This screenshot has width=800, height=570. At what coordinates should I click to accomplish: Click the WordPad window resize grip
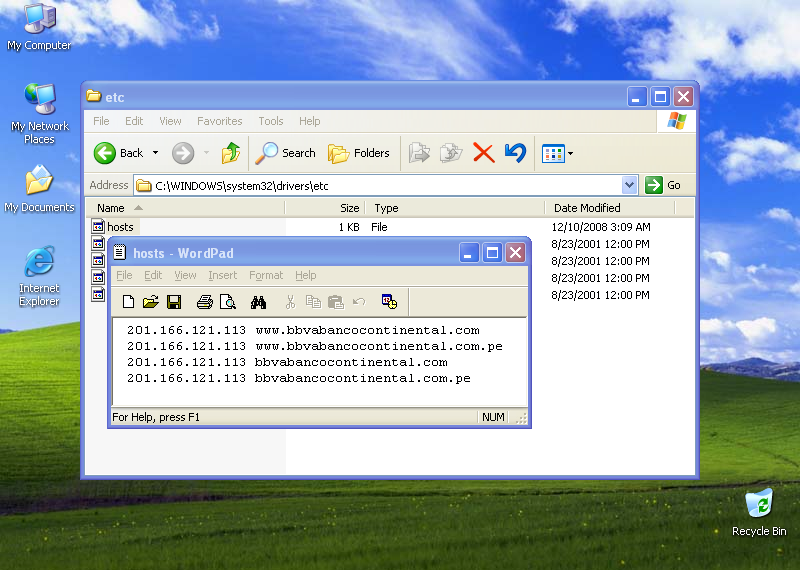point(521,418)
